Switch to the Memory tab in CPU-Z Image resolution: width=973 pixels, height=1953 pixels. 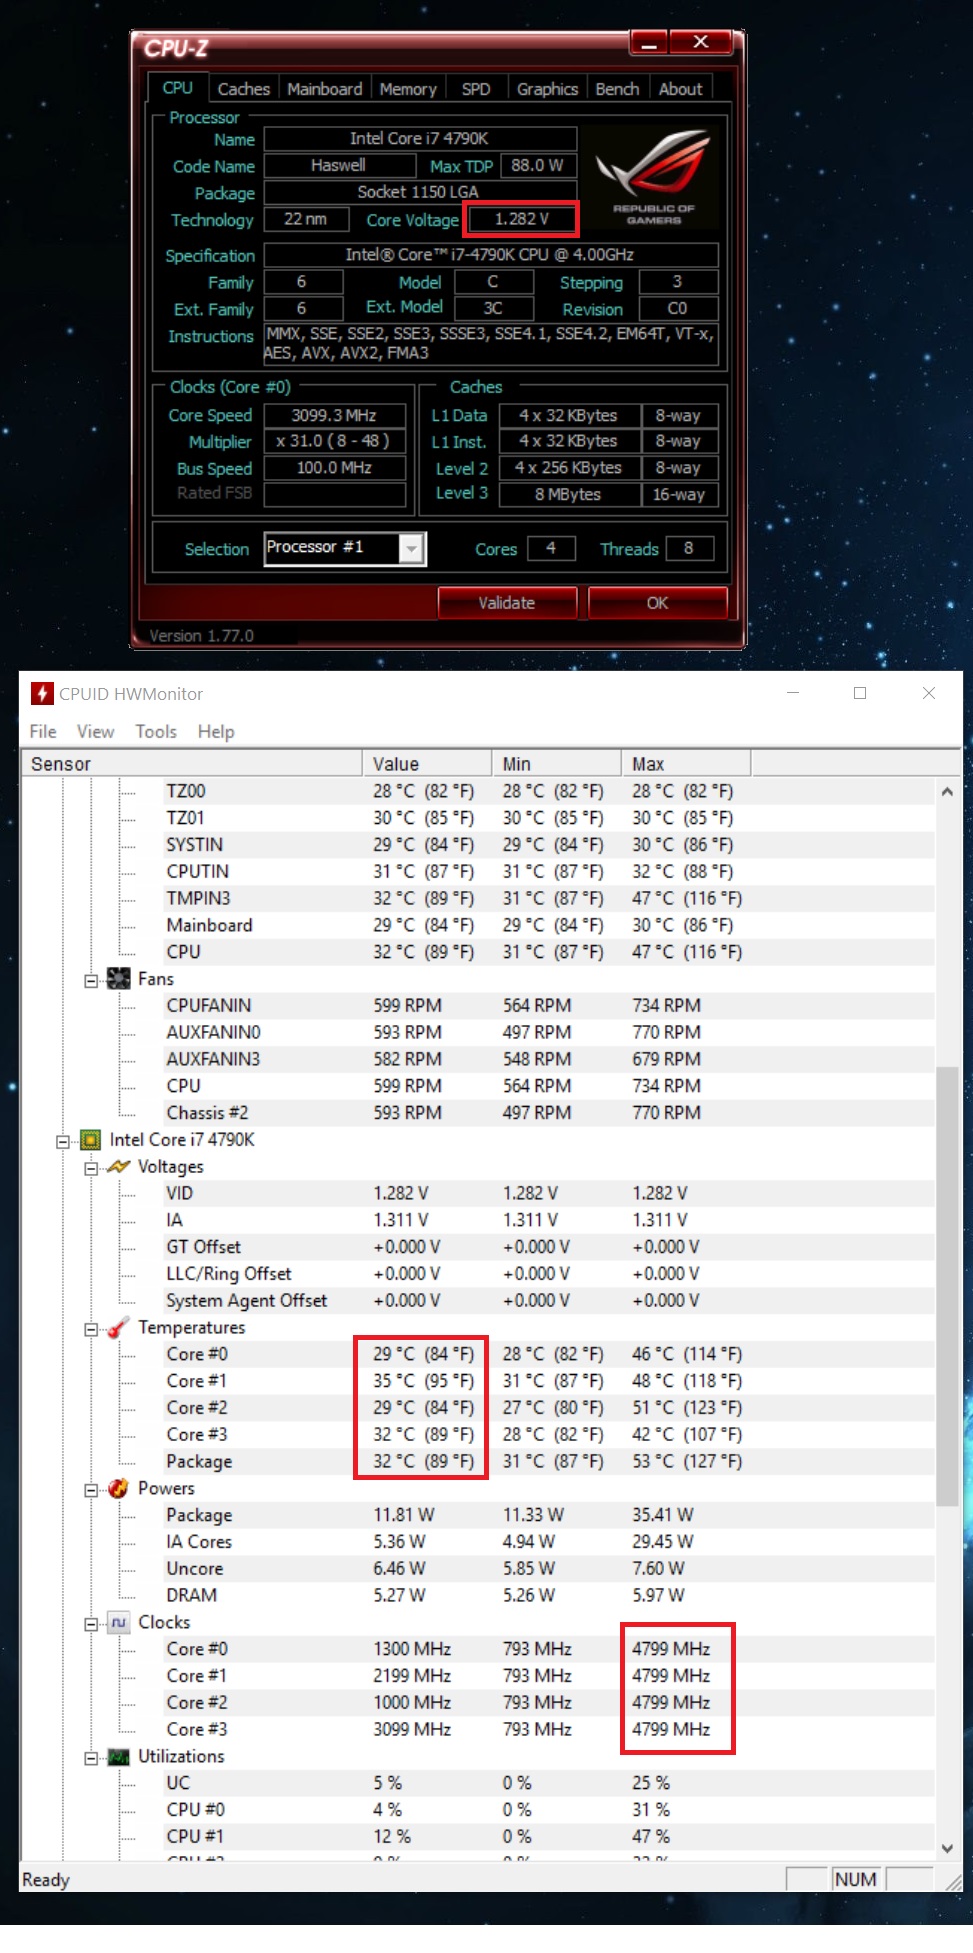pos(408,88)
